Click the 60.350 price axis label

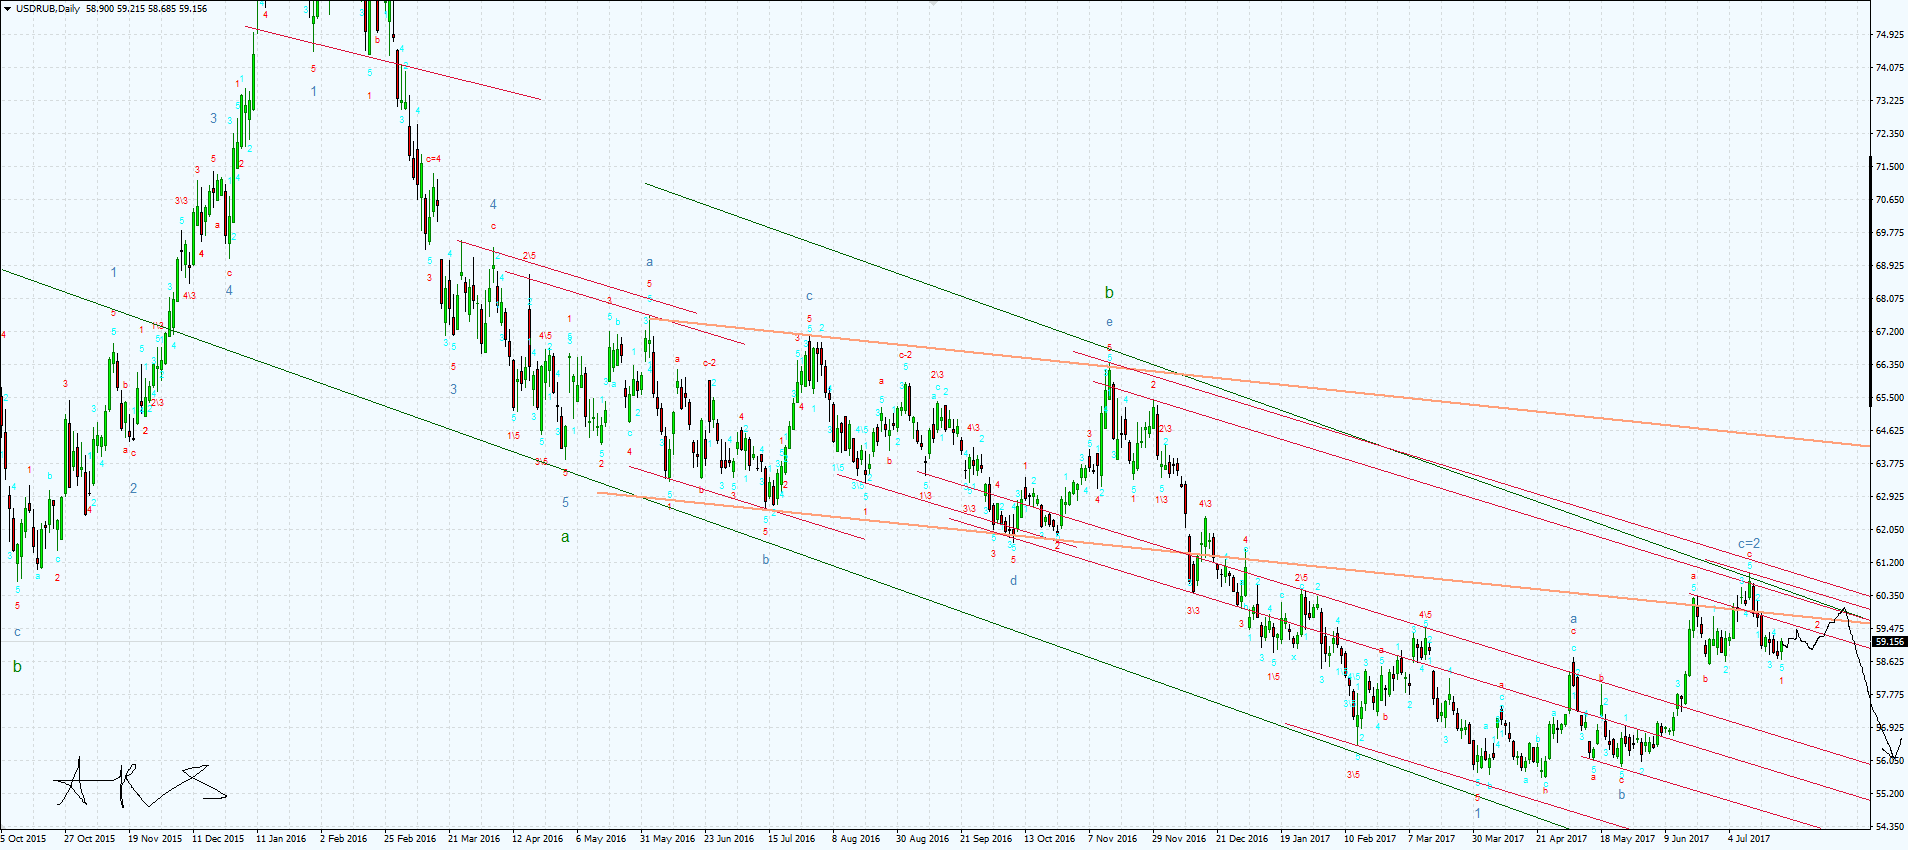tap(1890, 596)
